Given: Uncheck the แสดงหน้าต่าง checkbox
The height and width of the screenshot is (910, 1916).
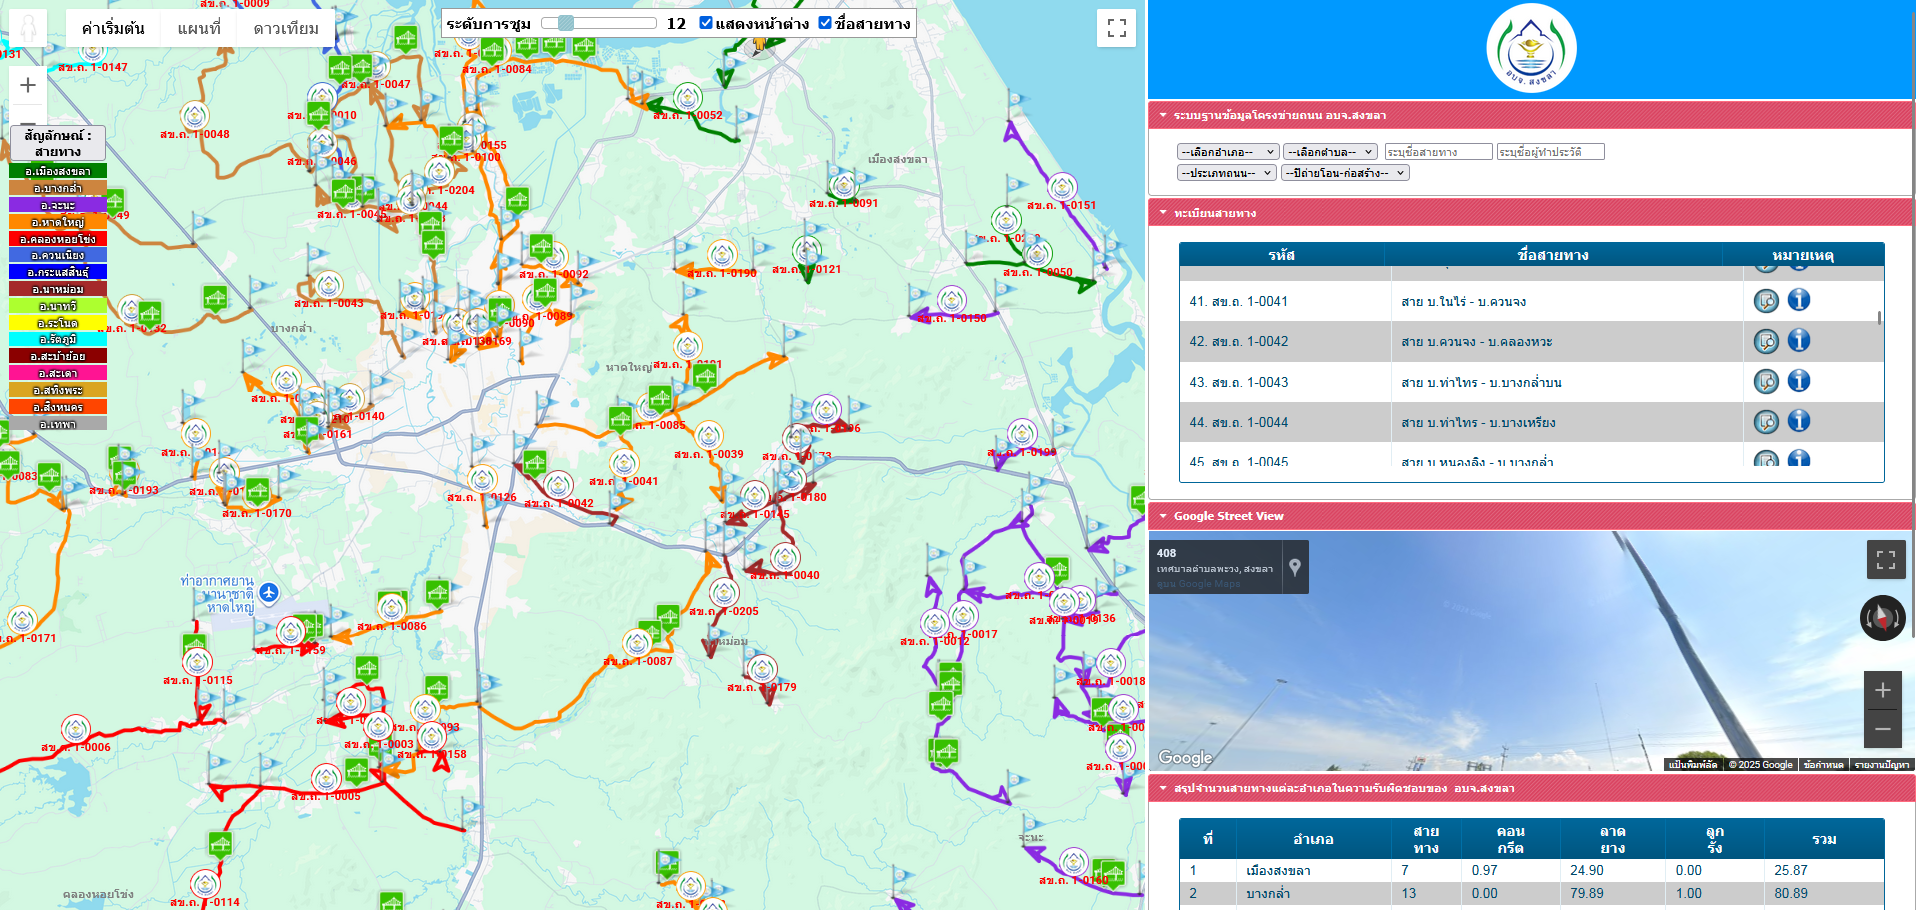Looking at the screenshot, I should pos(706,23).
